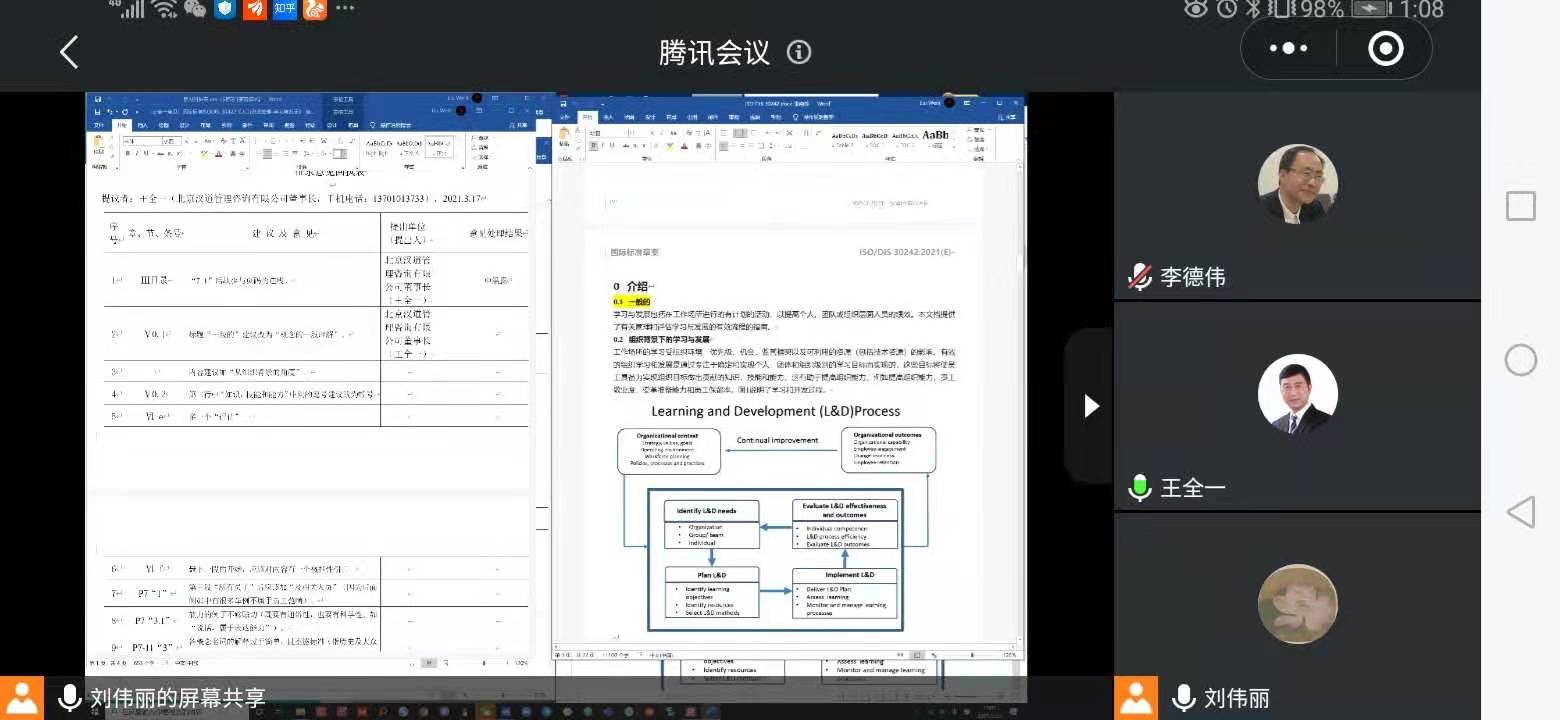Select 刘伟丽's avatar thumbnail
1560x720 pixels.
click(x=1297, y=604)
